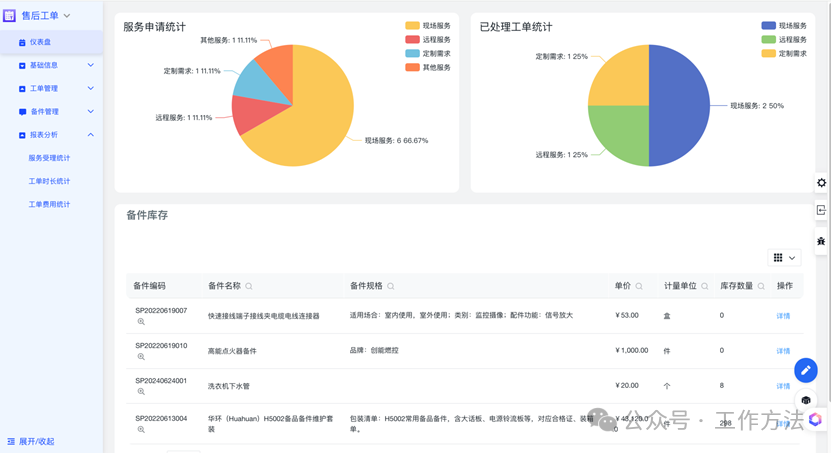Open 详情 for 洗衣机下水管 row
Image resolution: width=831 pixels, height=453 pixels.
[783, 386]
